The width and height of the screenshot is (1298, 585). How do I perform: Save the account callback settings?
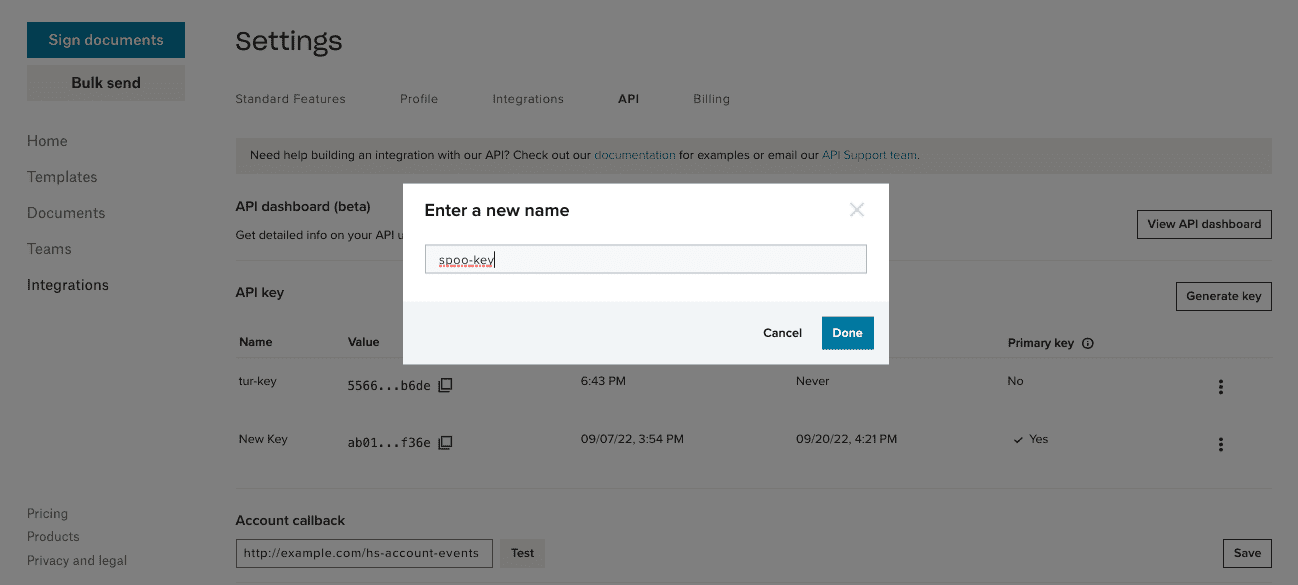[1247, 553]
